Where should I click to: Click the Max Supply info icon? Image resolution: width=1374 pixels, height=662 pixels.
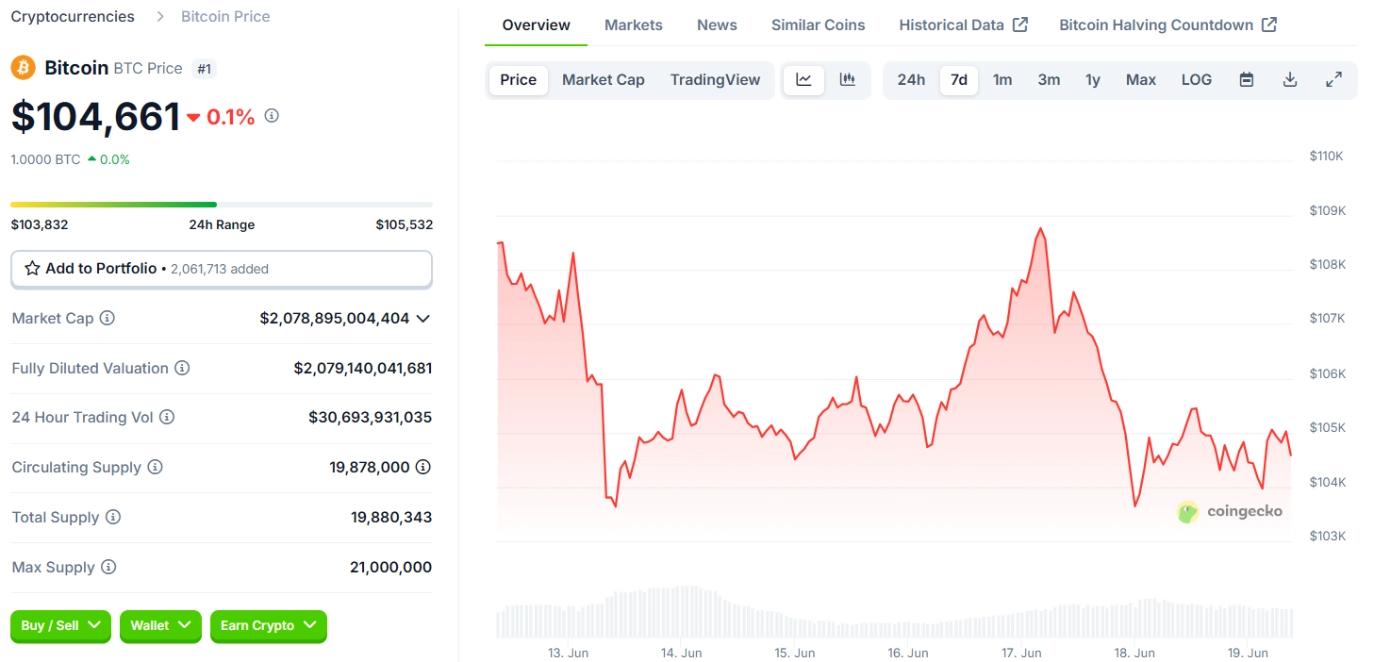108,567
